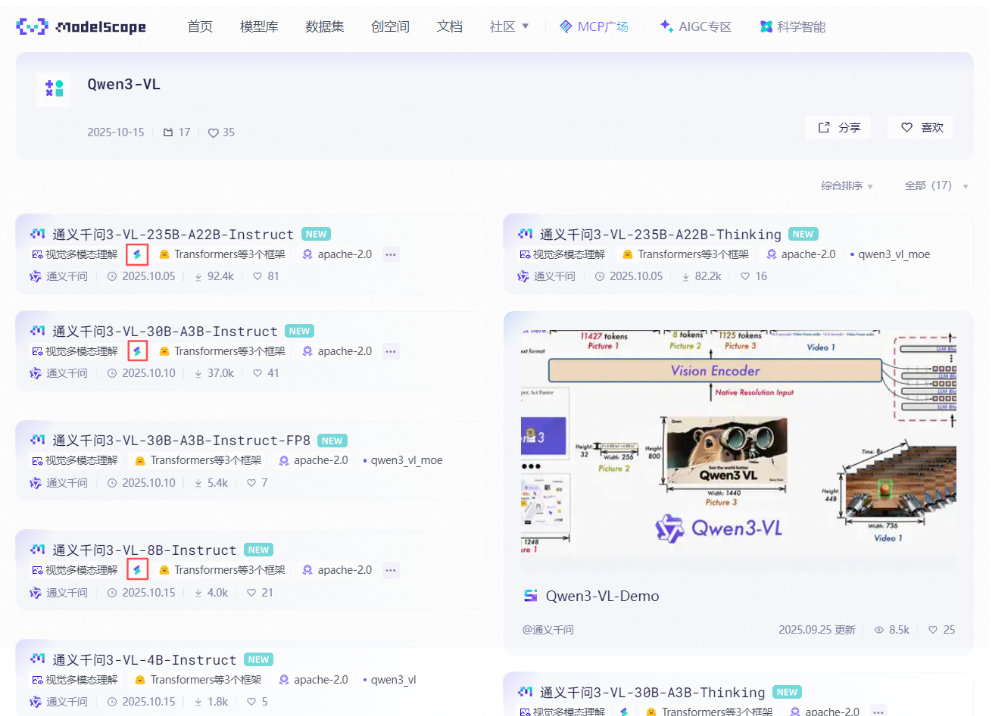The width and height of the screenshot is (996, 716).
Task: Open the 模型库 nav item
Action: [x=259, y=27]
